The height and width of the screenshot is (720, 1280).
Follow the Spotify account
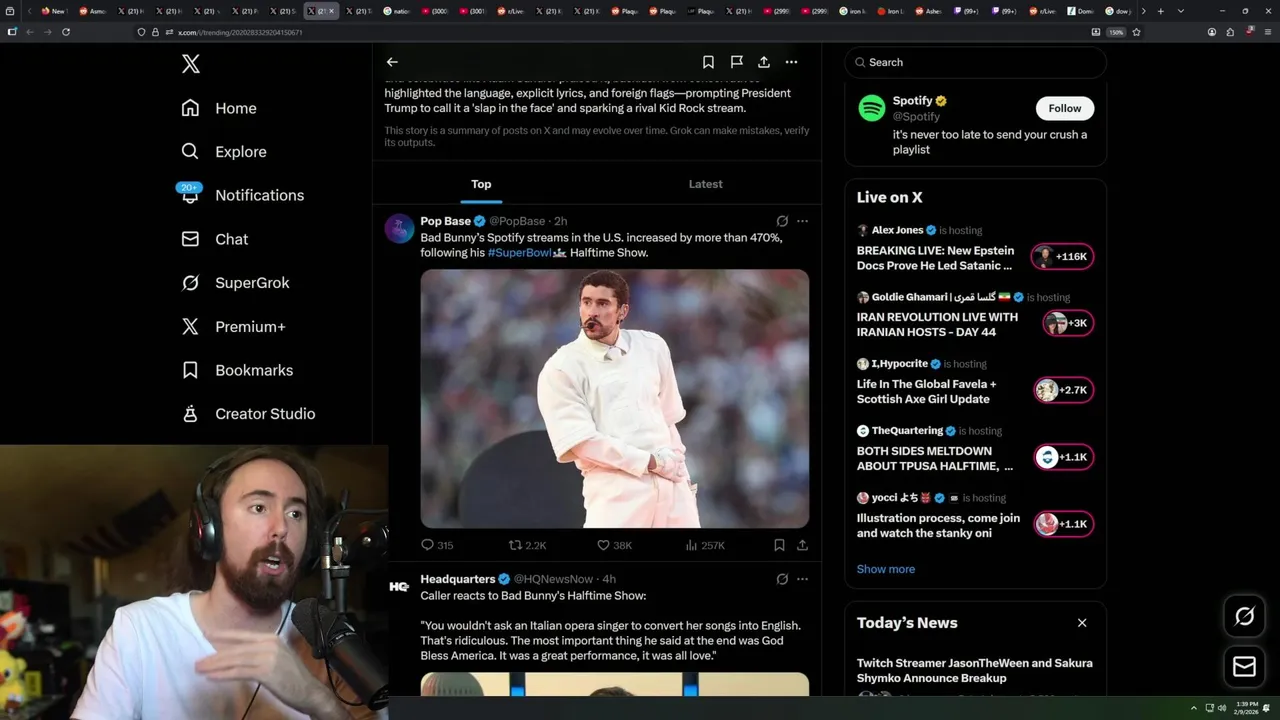pos(1065,108)
